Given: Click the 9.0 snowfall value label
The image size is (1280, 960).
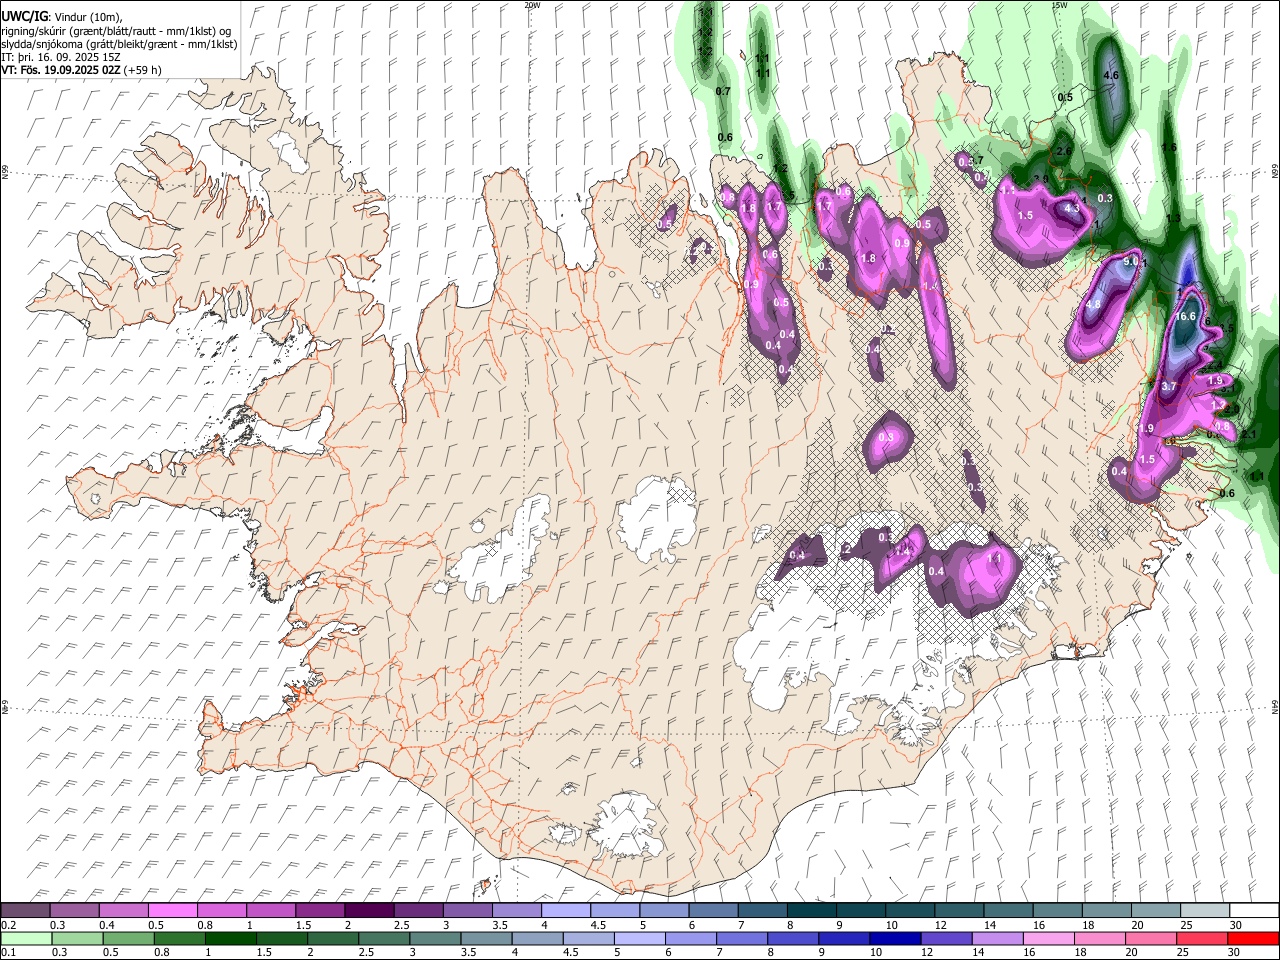Looking at the screenshot, I should click(x=1131, y=261).
